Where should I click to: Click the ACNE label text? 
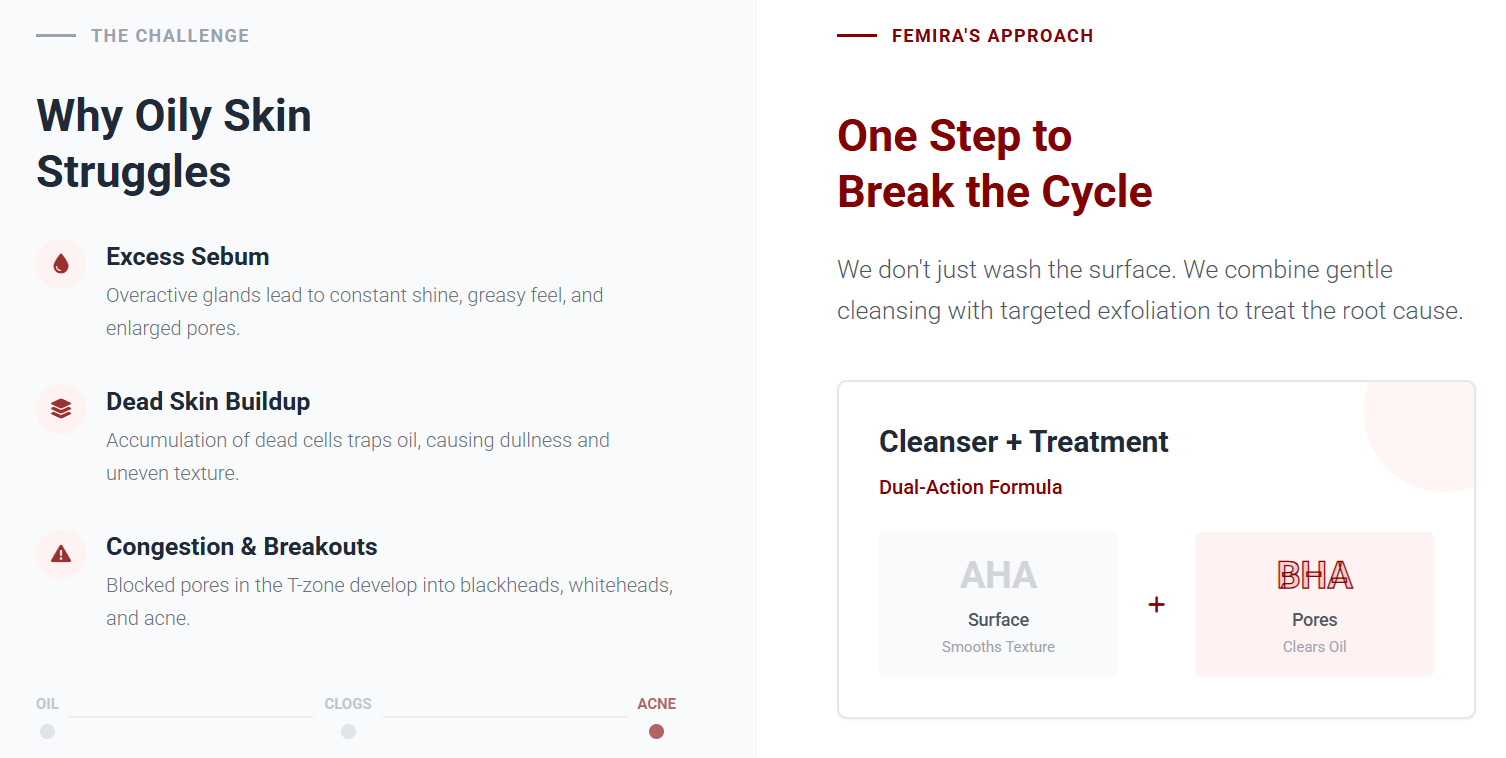[x=656, y=704]
